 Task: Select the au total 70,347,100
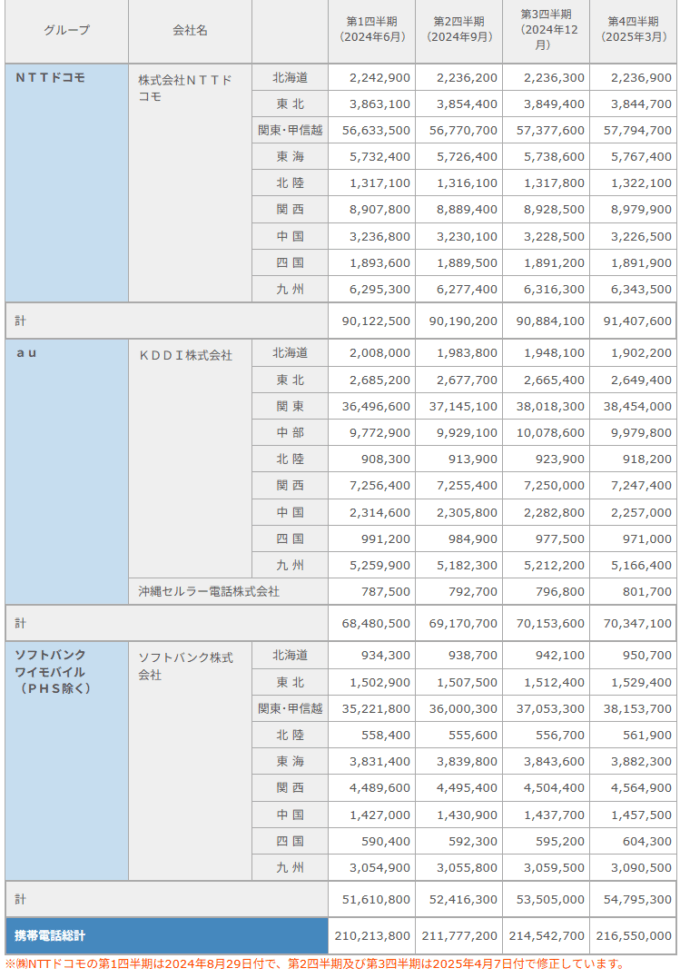pos(638,624)
